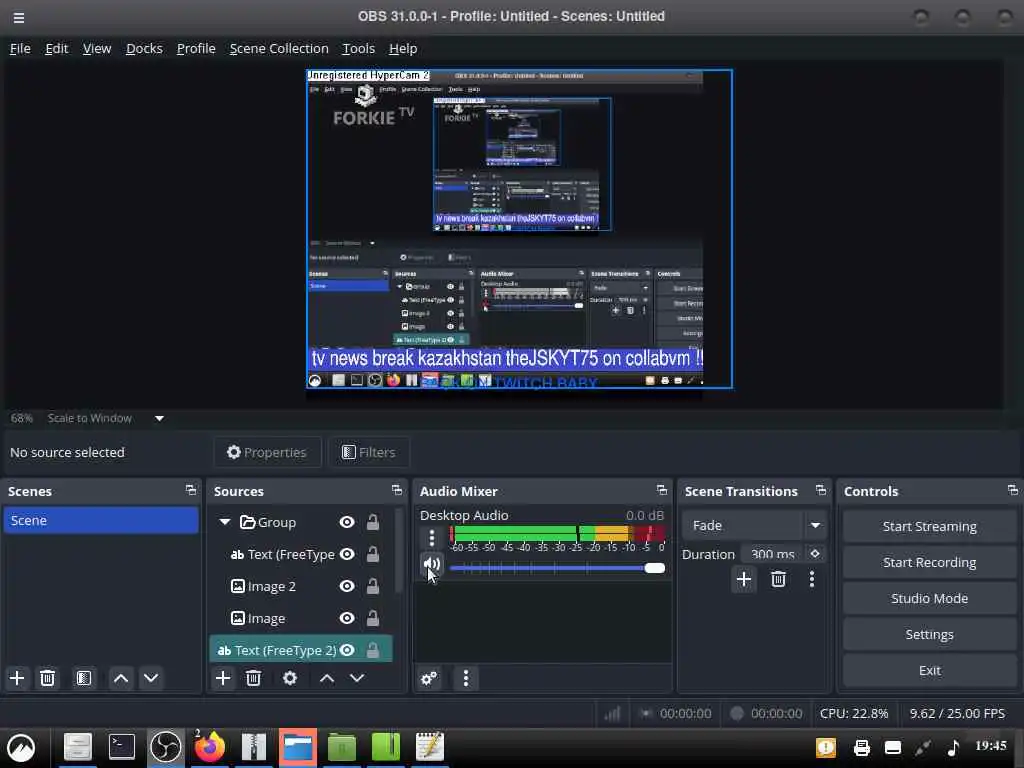The width and height of the screenshot is (1024, 768).
Task: Select the Scene item in Scenes list
Action: [101, 520]
